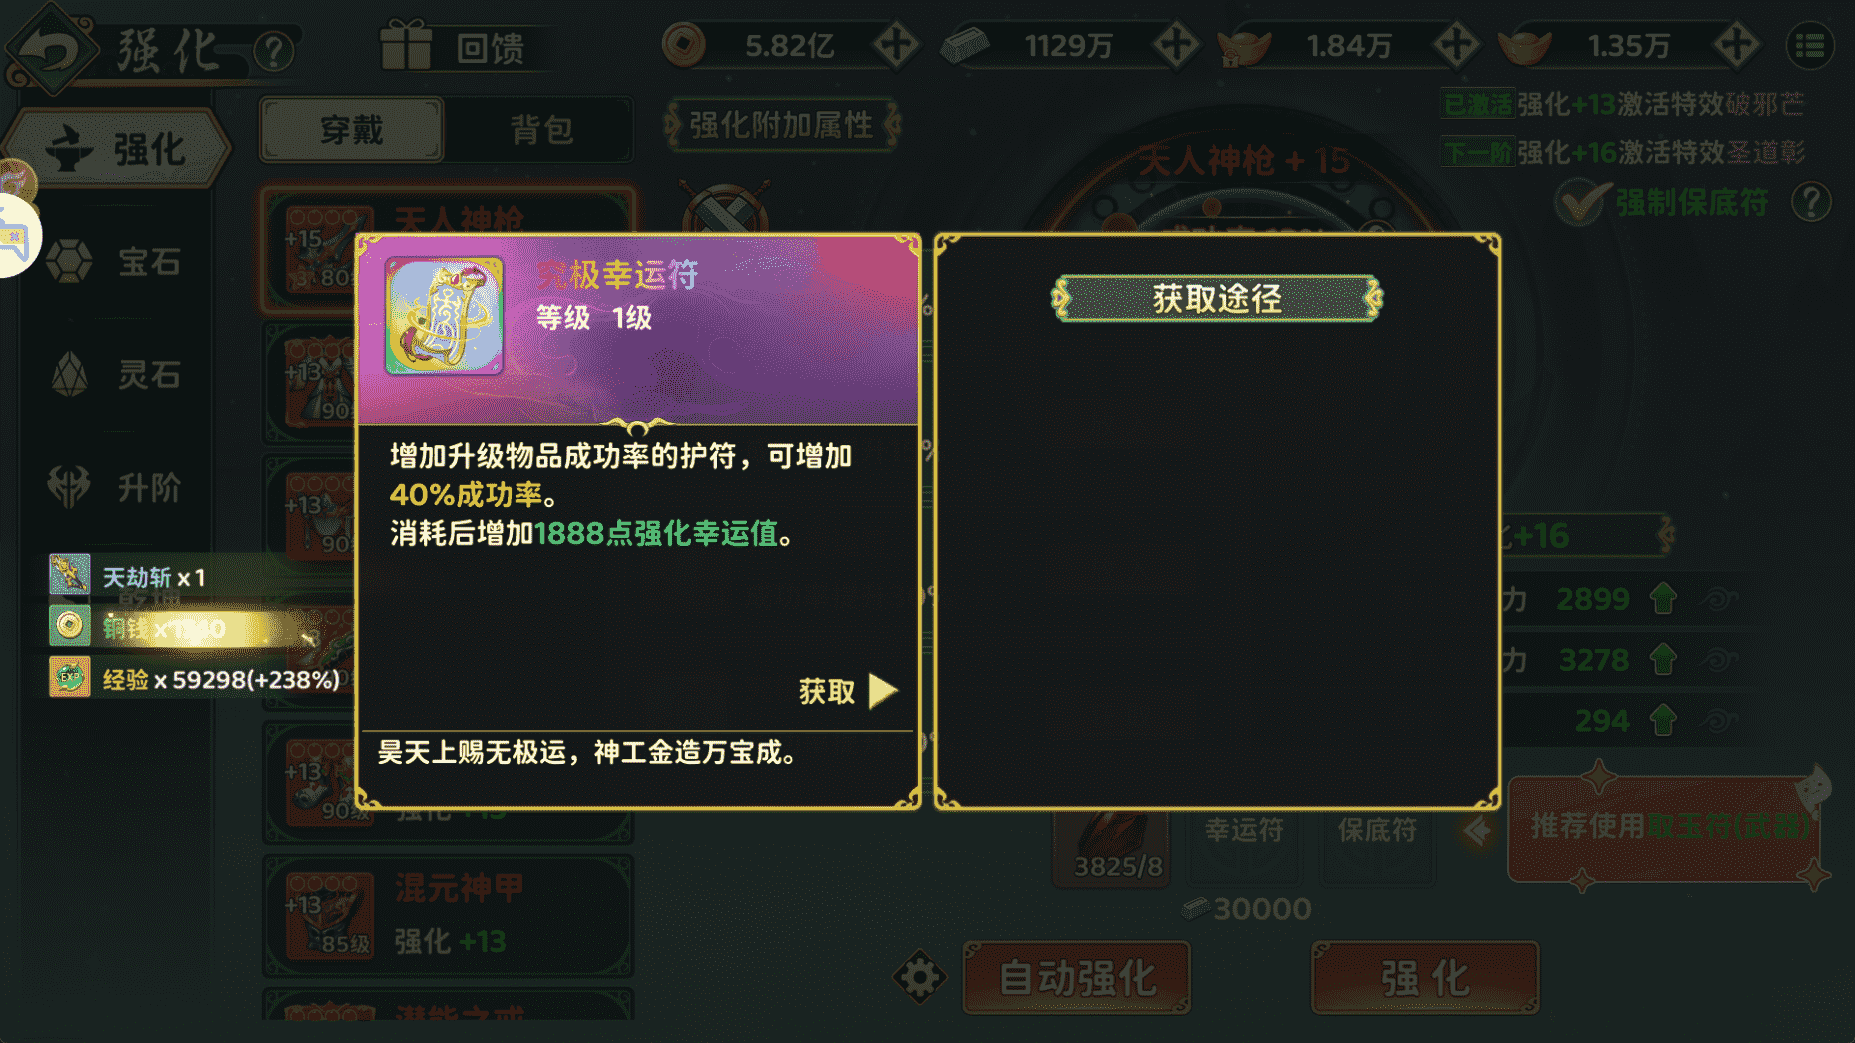Open the gear settings beside 自动强化
The width and height of the screenshot is (1855, 1043).
coord(919,977)
